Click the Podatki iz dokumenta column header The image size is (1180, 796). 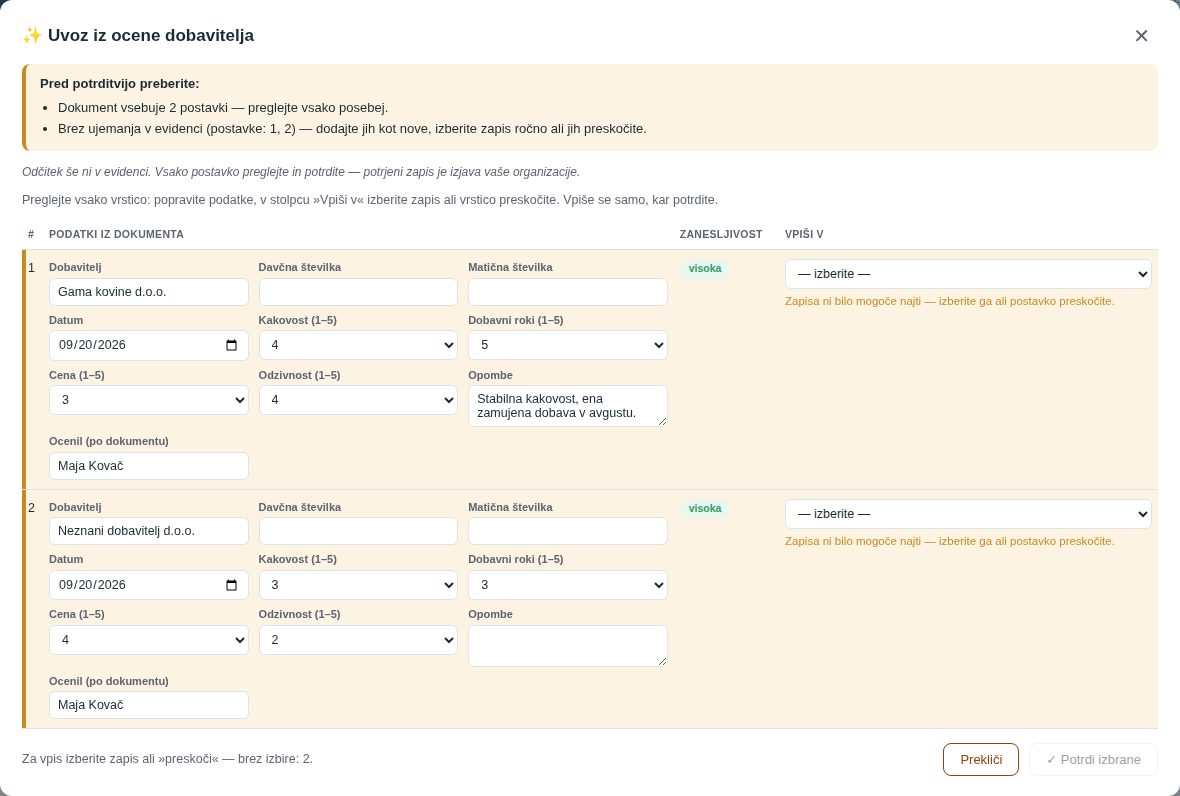pyautogui.click(x=116, y=235)
